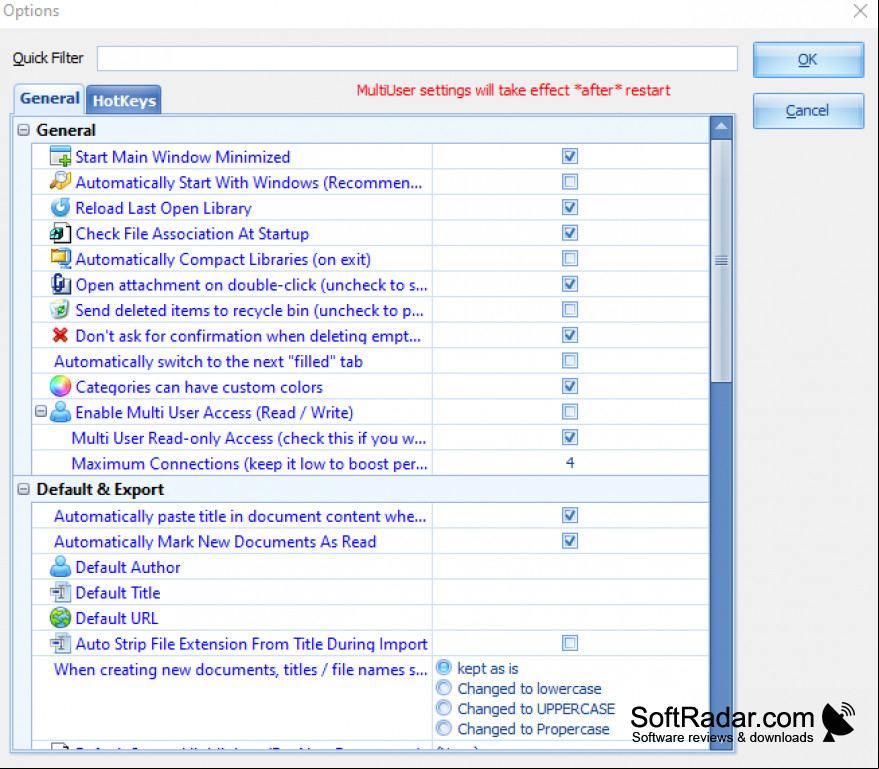This screenshot has height=769, width=879.
Task: Uncheck Start Main Window Minimized
Action: point(570,156)
